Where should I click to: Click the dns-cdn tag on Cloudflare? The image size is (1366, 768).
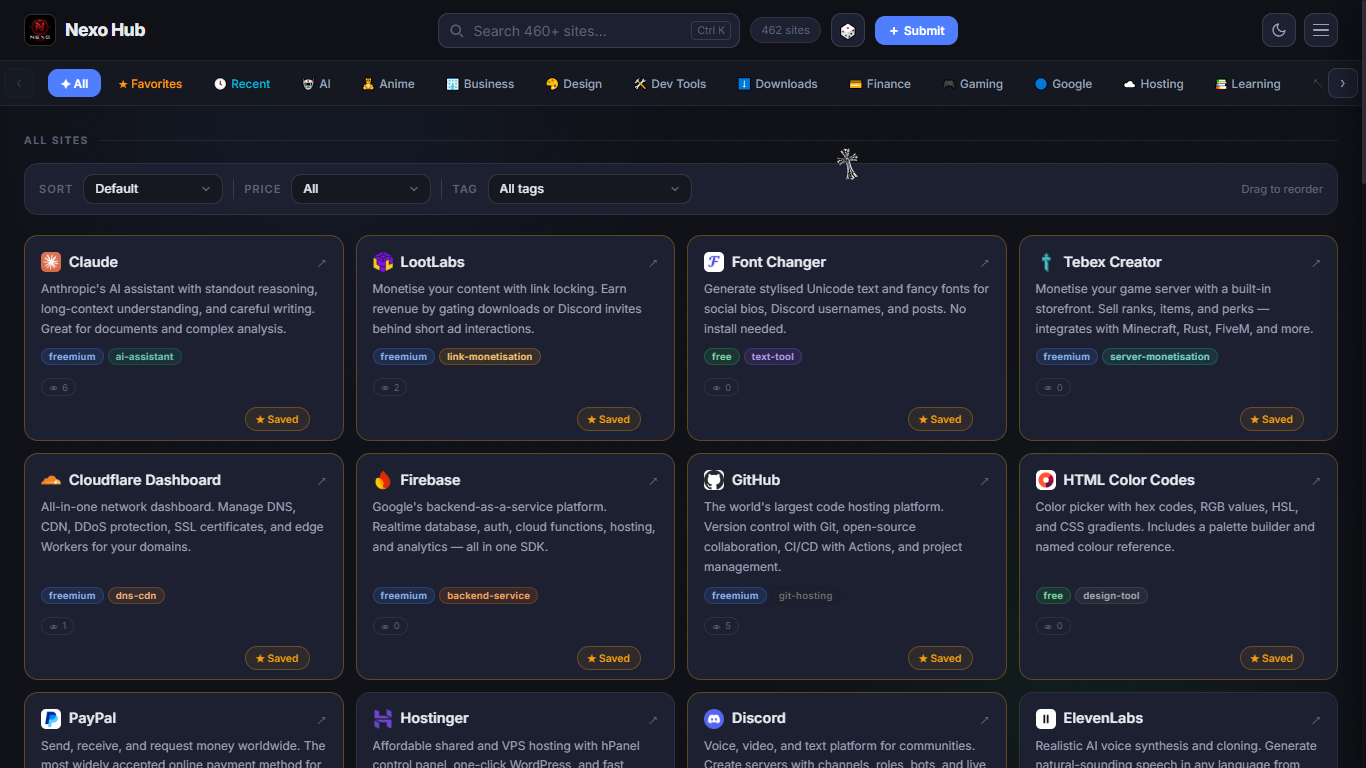tap(136, 596)
